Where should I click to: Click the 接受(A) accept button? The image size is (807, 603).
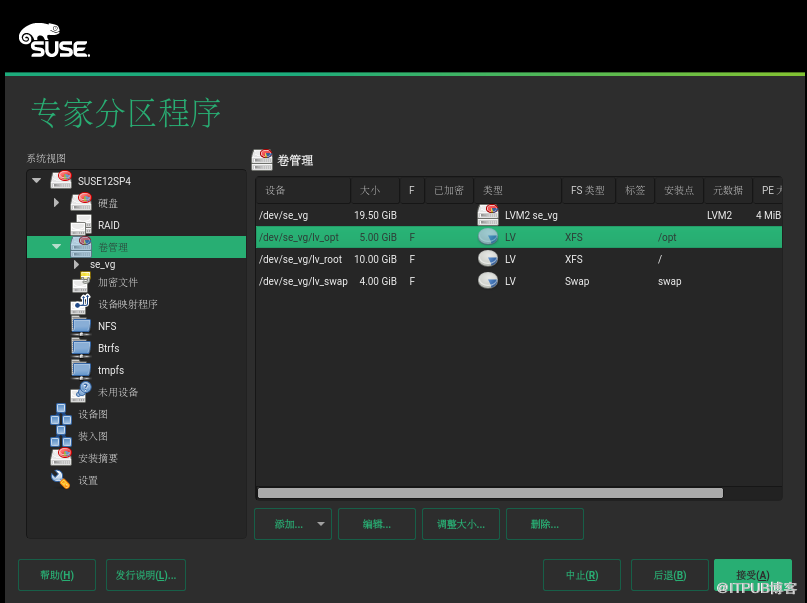pyautogui.click(x=752, y=575)
